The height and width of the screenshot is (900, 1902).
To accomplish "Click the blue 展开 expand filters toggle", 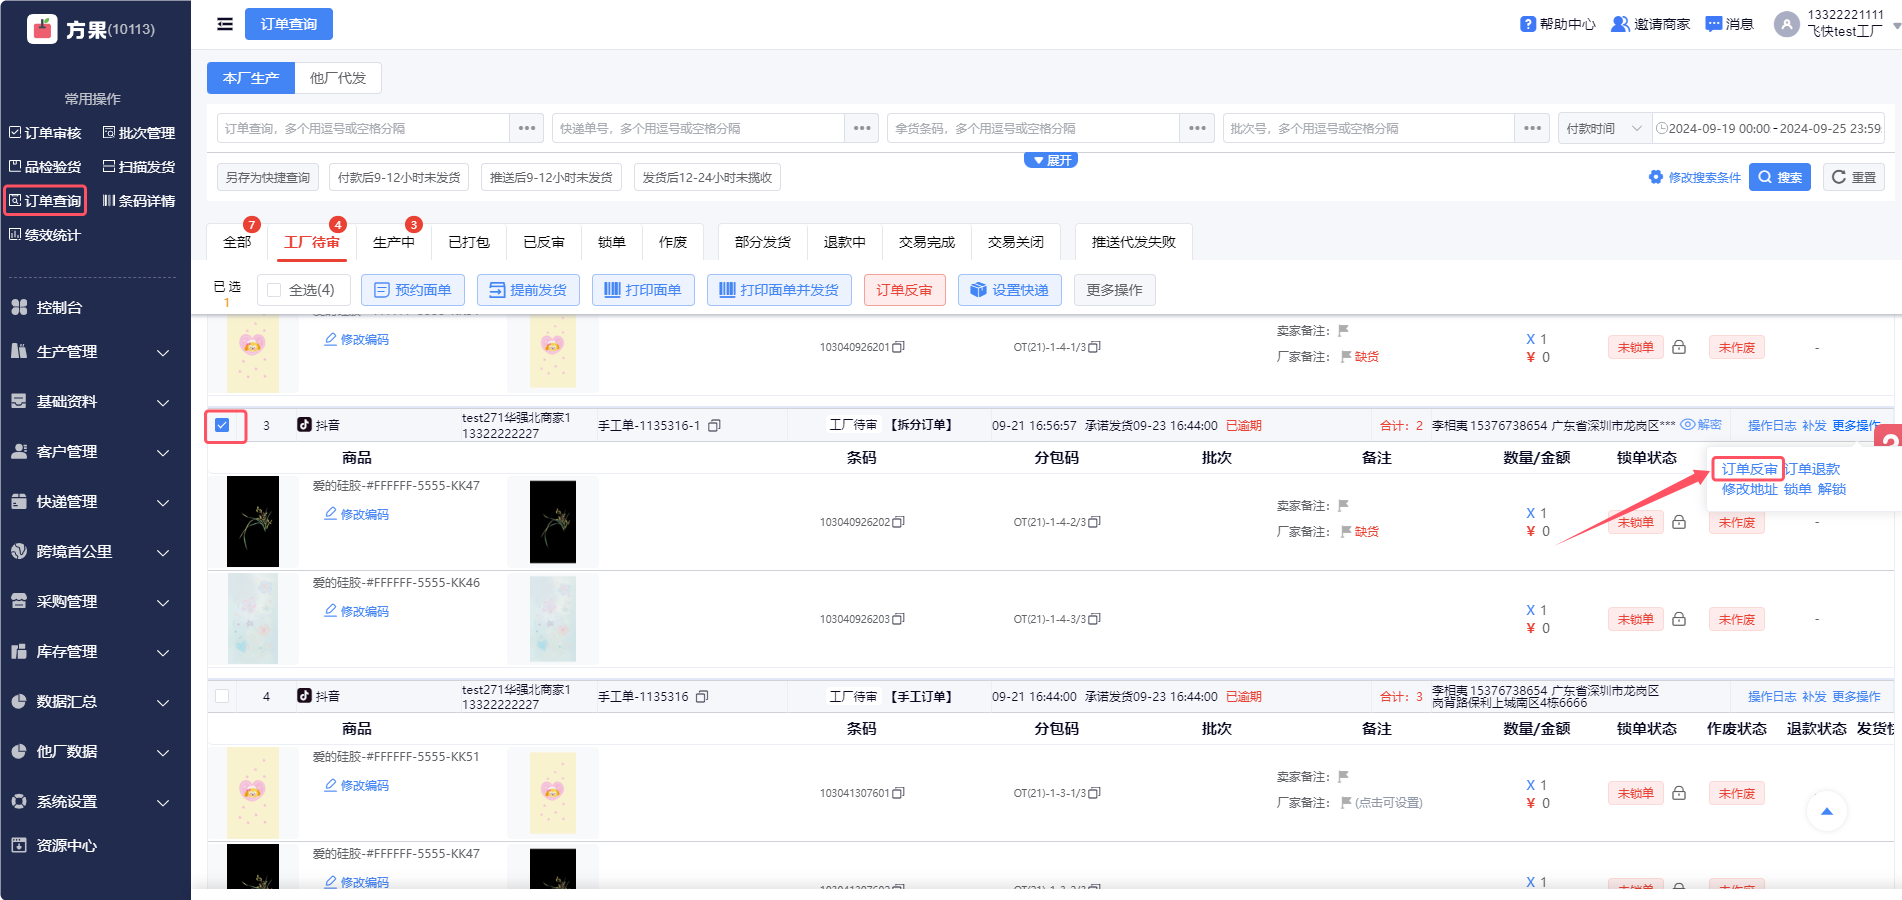I will pyautogui.click(x=1051, y=160).
